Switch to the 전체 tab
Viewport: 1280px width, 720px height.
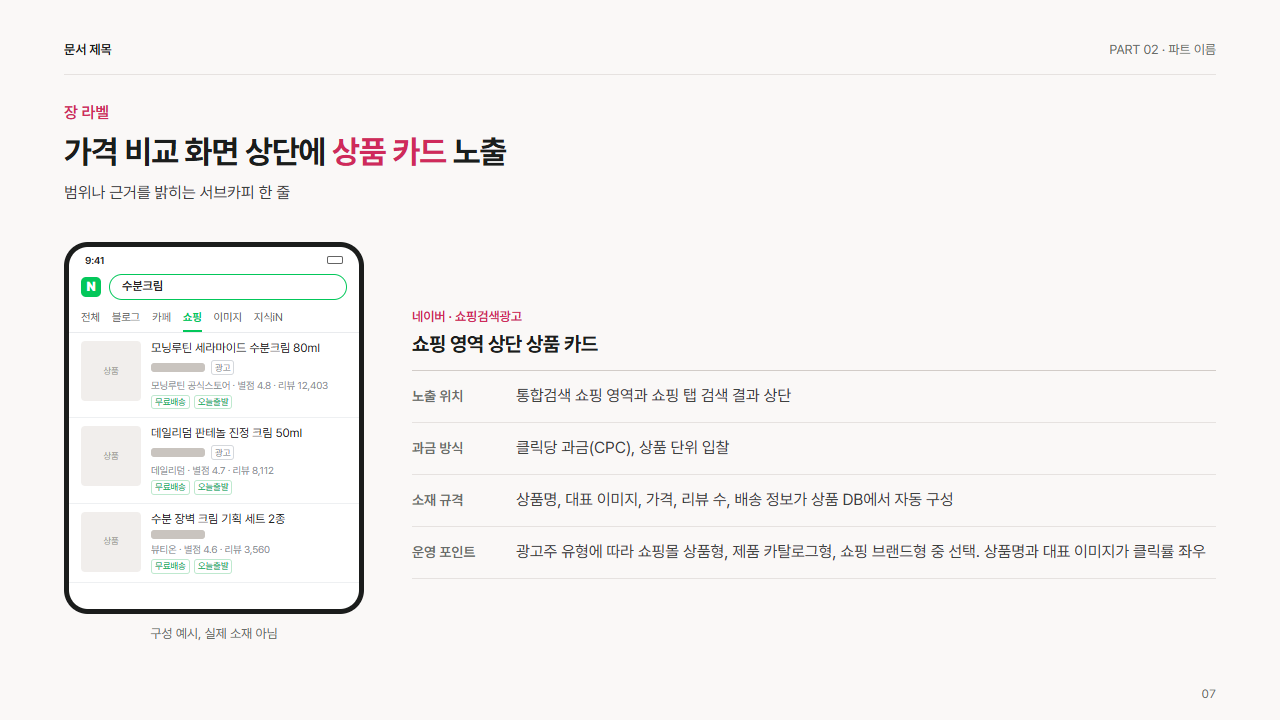coord(90,317)
